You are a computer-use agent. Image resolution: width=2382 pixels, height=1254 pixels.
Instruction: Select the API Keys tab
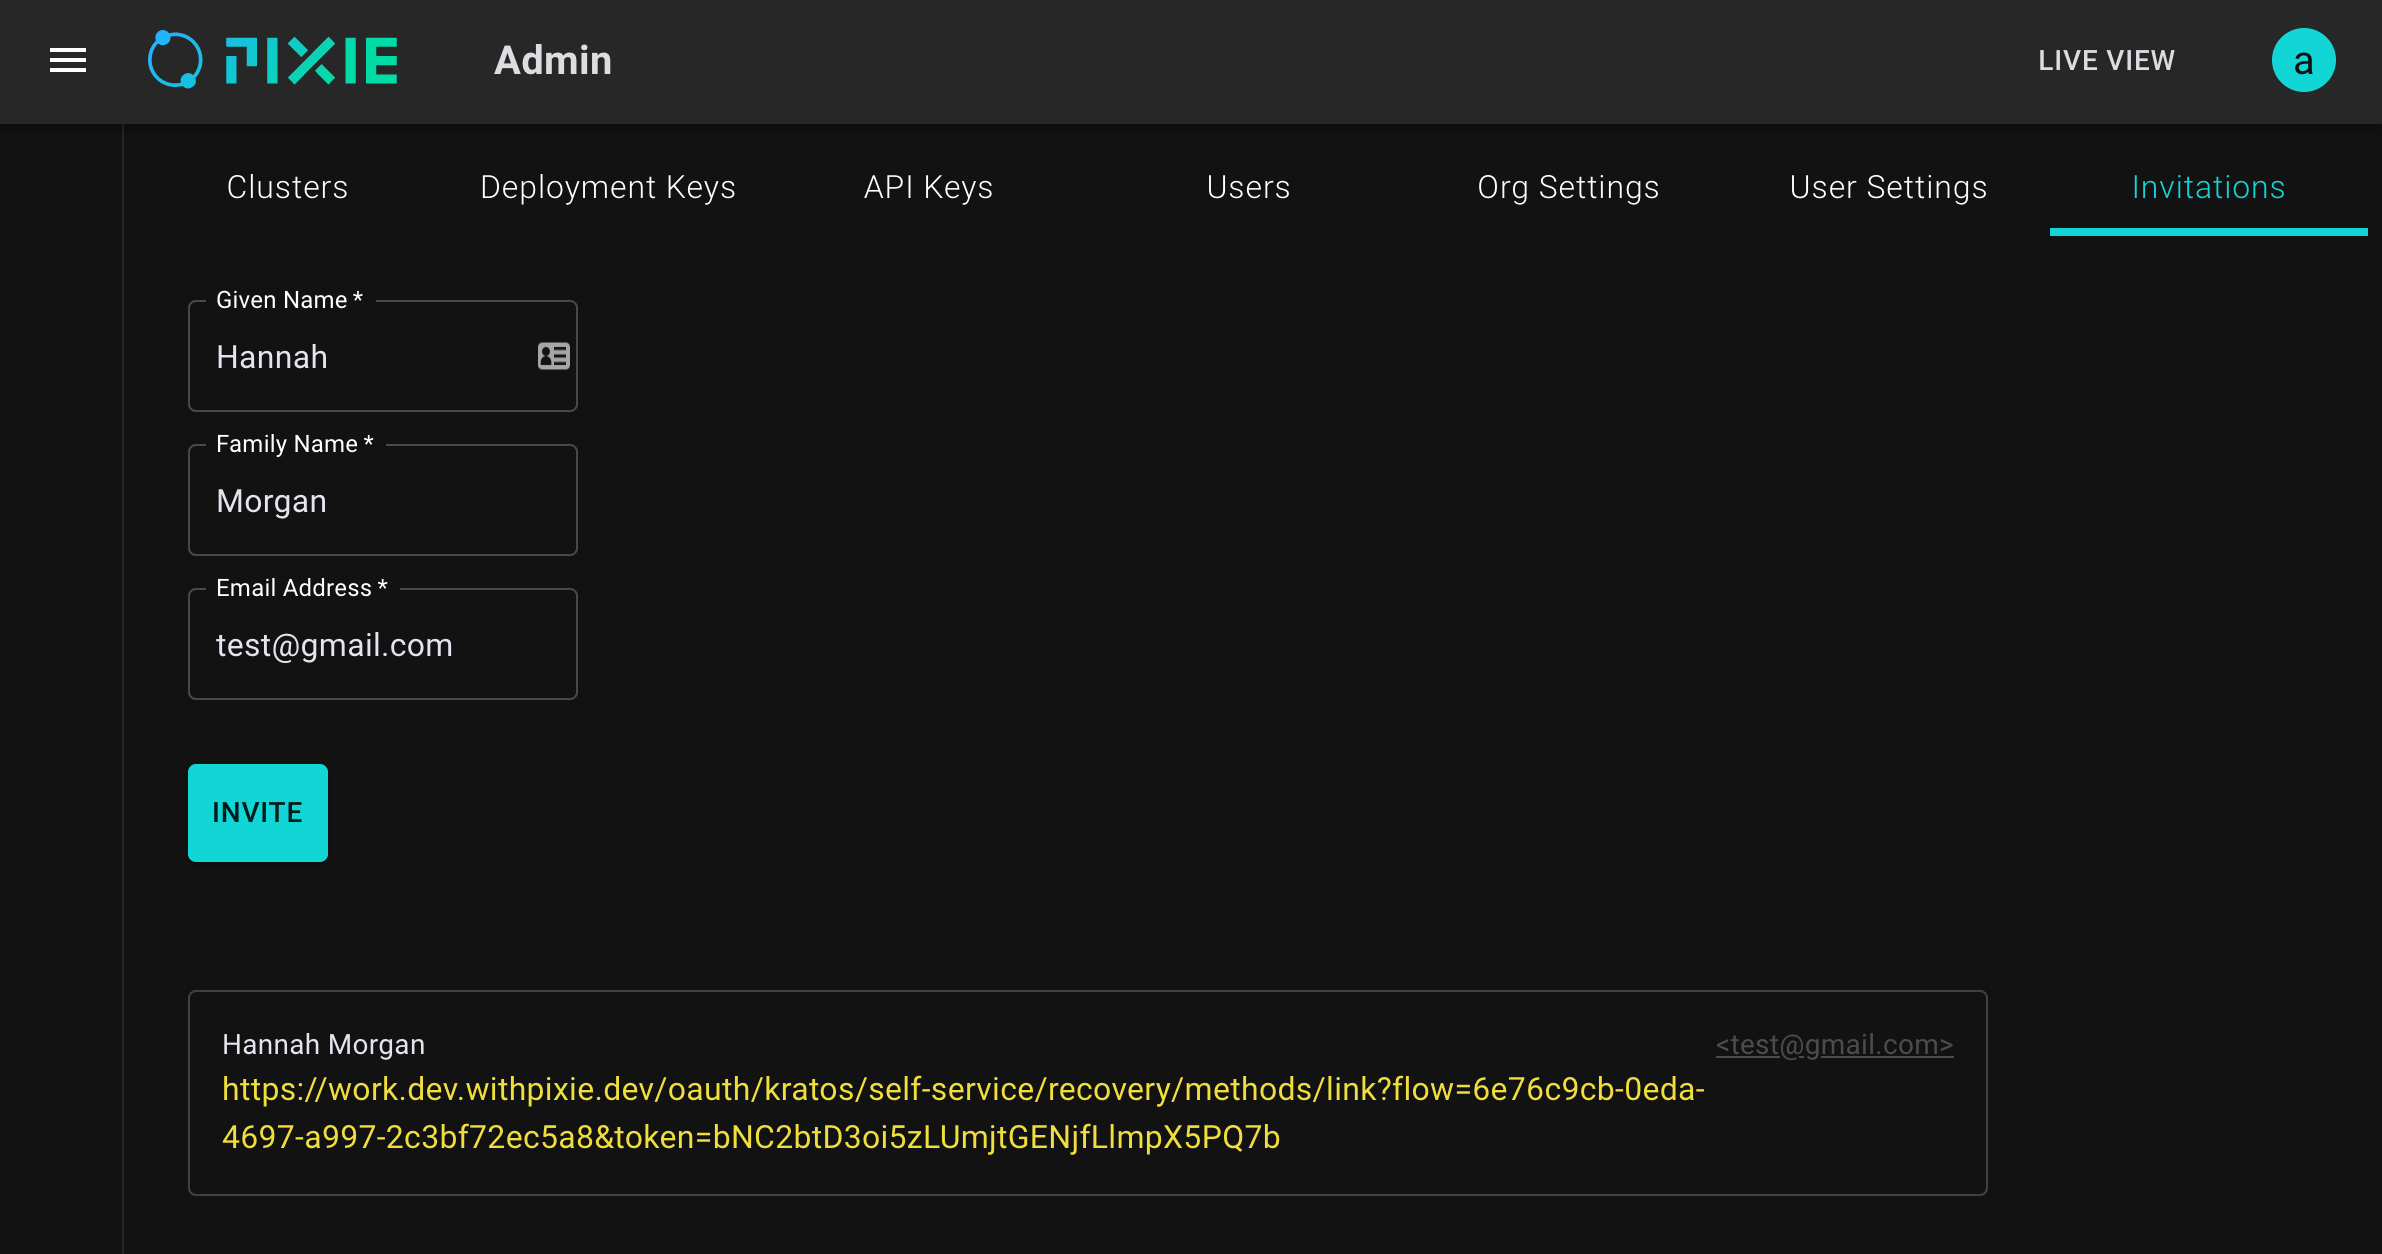[x=928, y=187]
